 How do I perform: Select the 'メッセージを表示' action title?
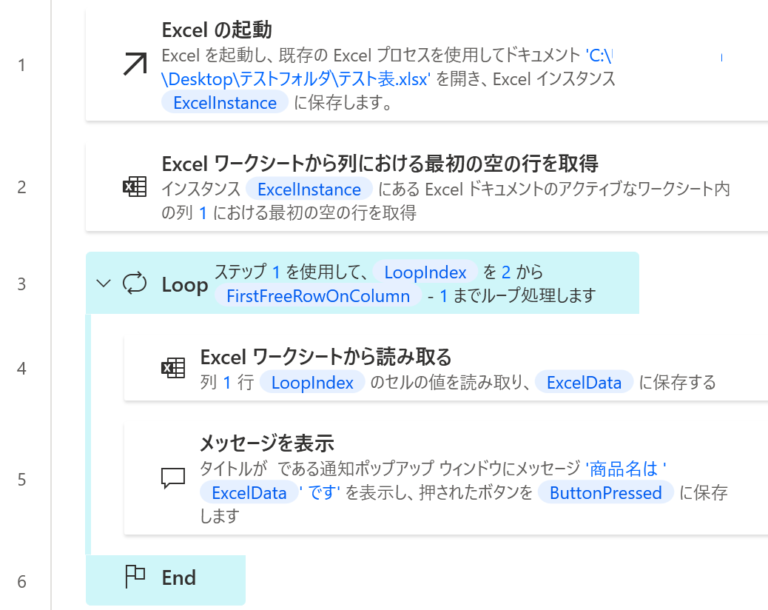point(266,443)
